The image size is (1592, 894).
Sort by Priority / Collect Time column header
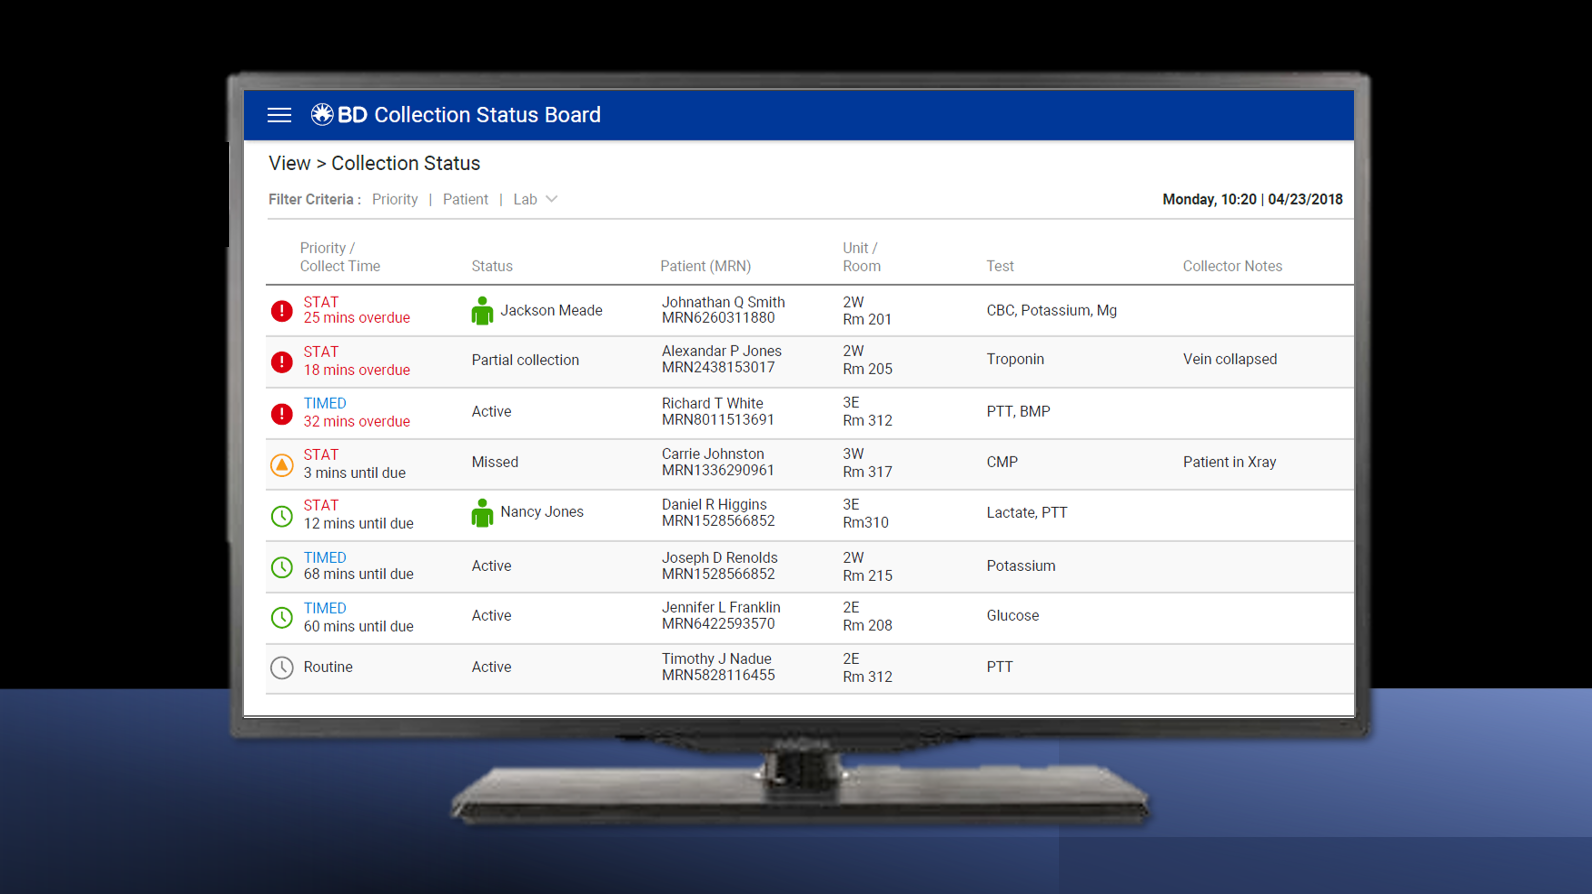339,257
